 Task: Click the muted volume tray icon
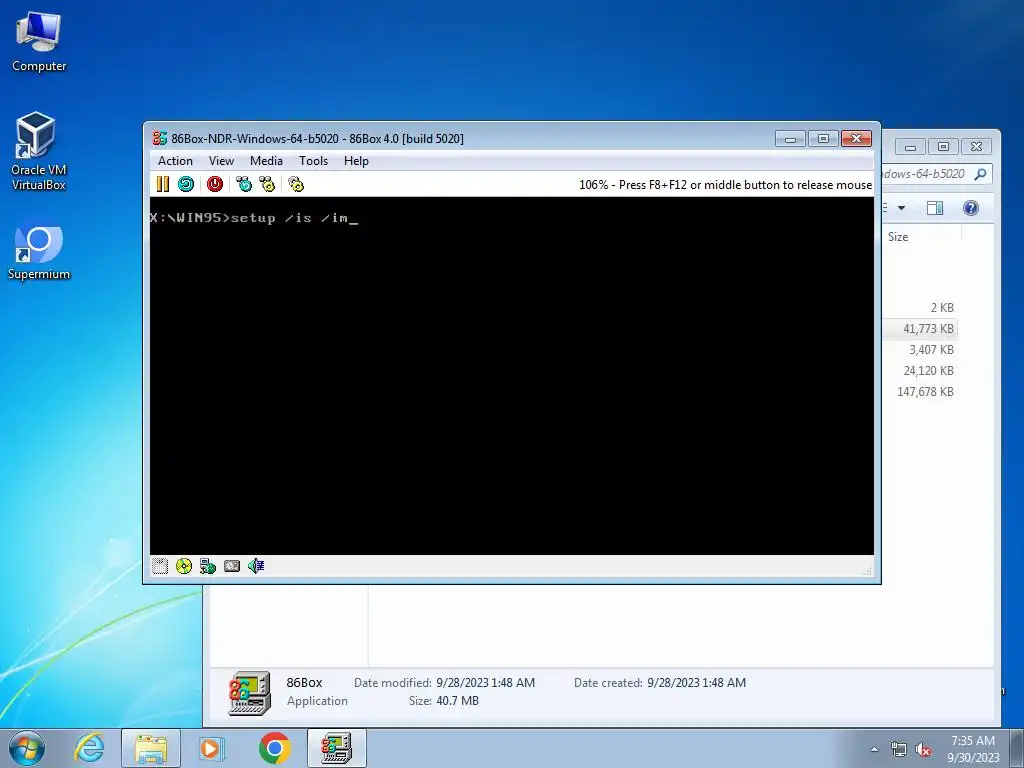click(923, 750)
